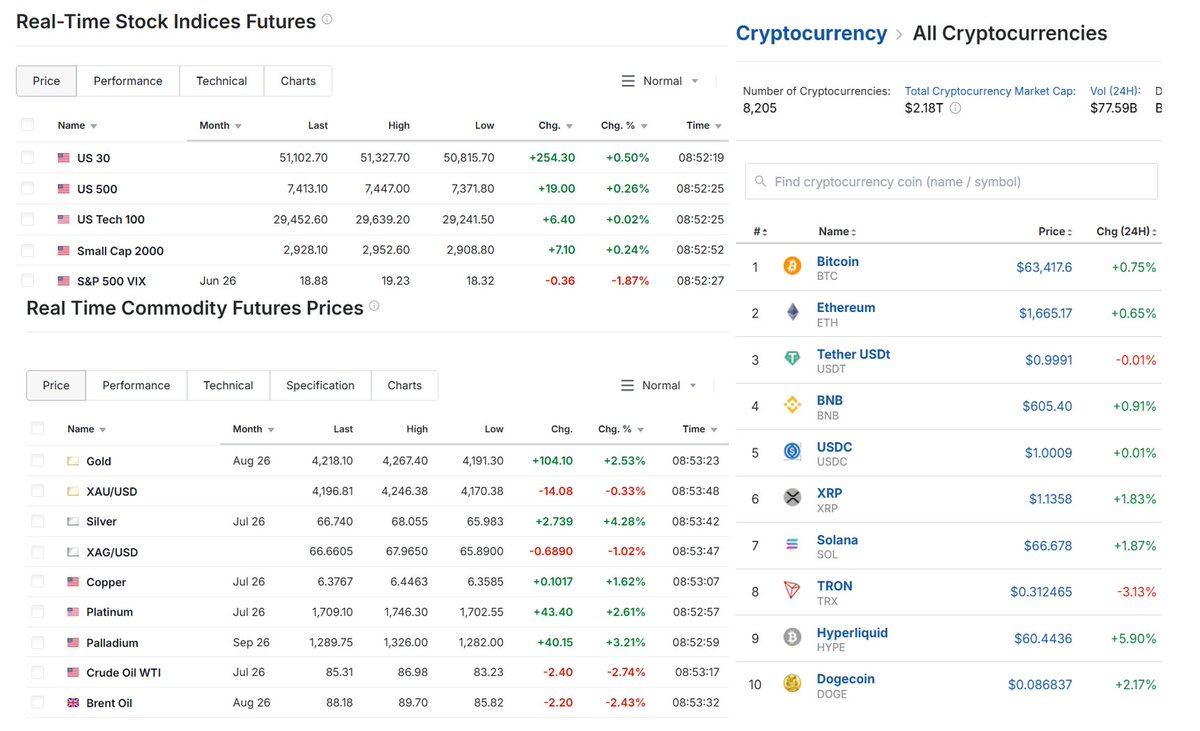Click the XRP coin icon
This screenshot has width=1200, height=731.
click(793, 498)
